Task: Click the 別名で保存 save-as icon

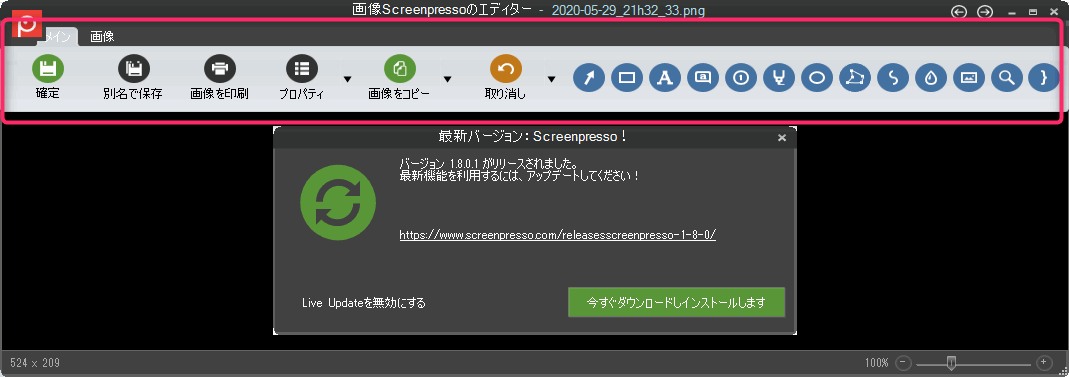Action: pyautogui.click(x=134, y=68)
